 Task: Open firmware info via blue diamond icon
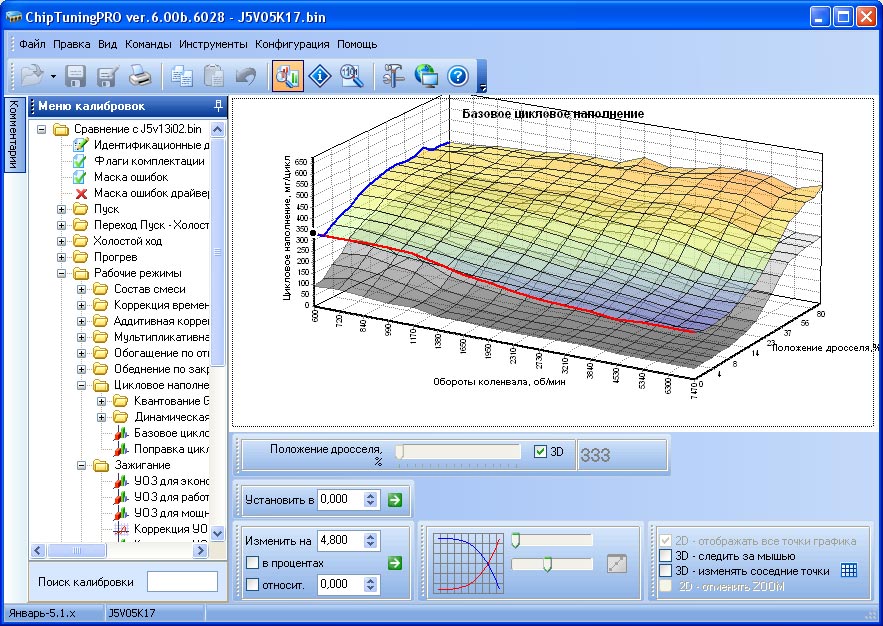point(319,76)
